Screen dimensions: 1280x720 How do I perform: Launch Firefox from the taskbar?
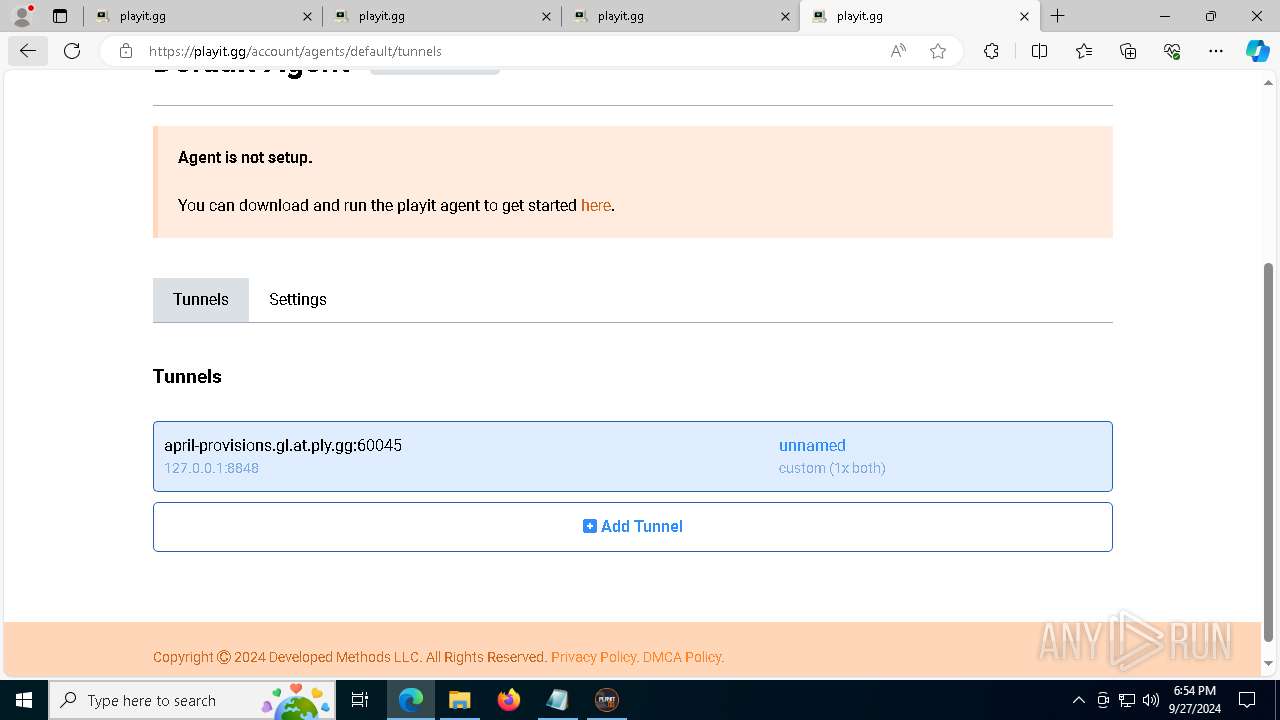click(509, 700)
